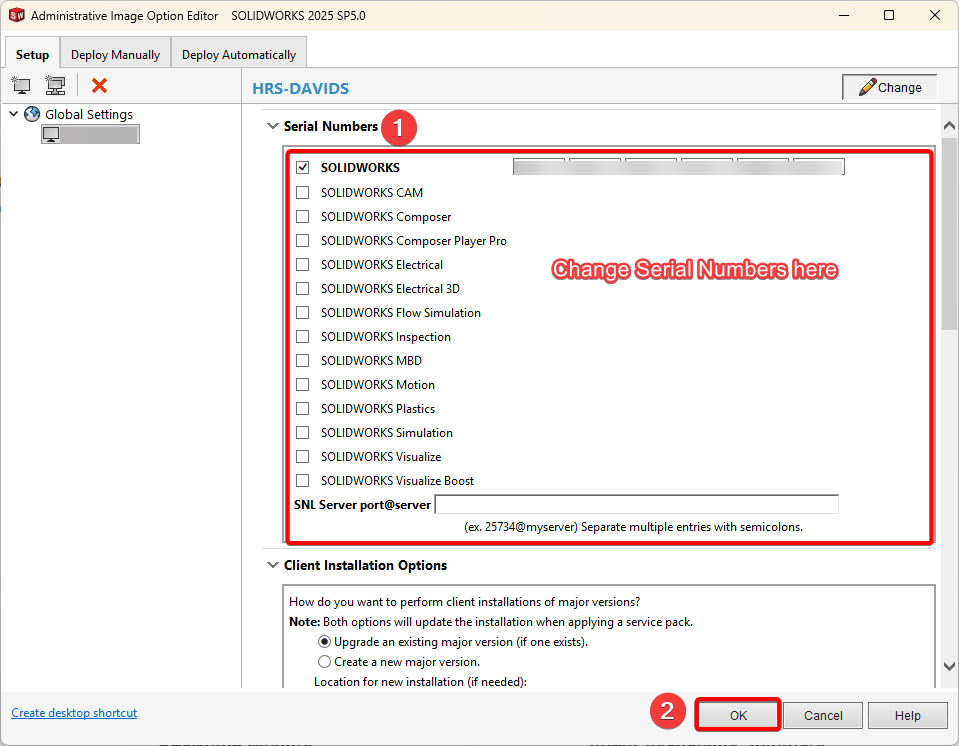Open the Deploy Automatically tab
This screenshot has height=746, width=959.
click(x=239, y=54)
